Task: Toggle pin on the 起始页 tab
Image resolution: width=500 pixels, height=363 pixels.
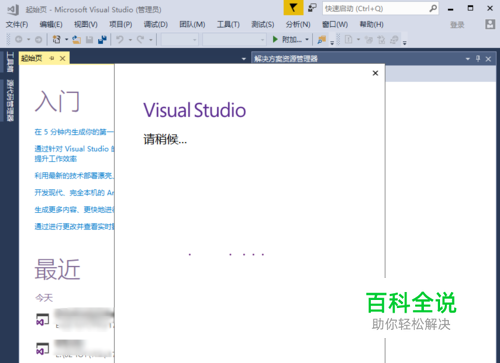Action: tap(52, 59)
